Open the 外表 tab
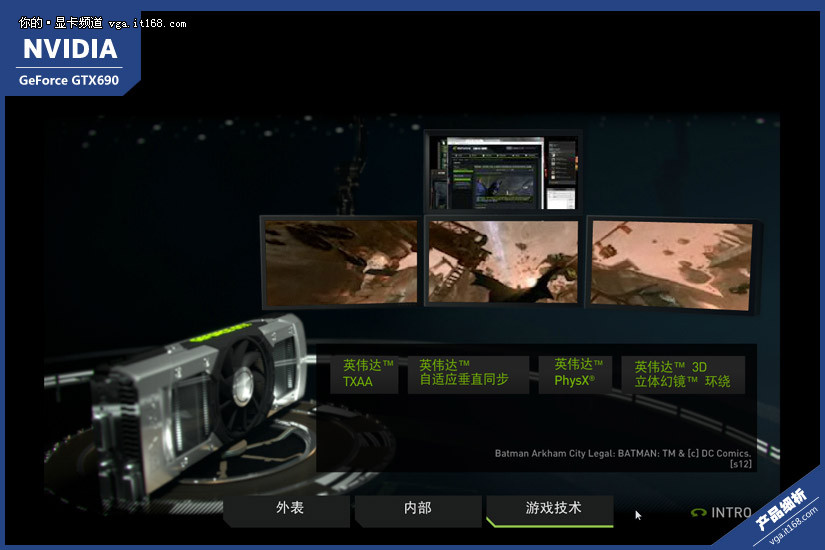 287,509
